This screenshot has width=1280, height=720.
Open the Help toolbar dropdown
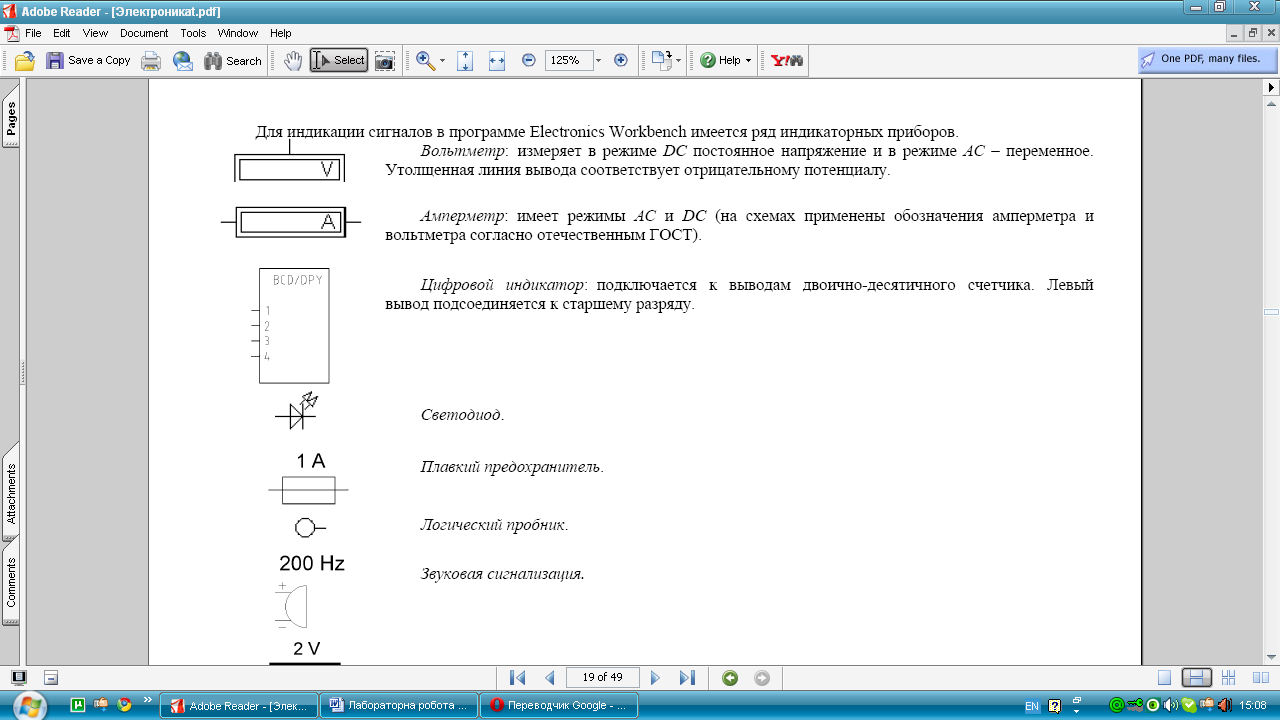726,61
